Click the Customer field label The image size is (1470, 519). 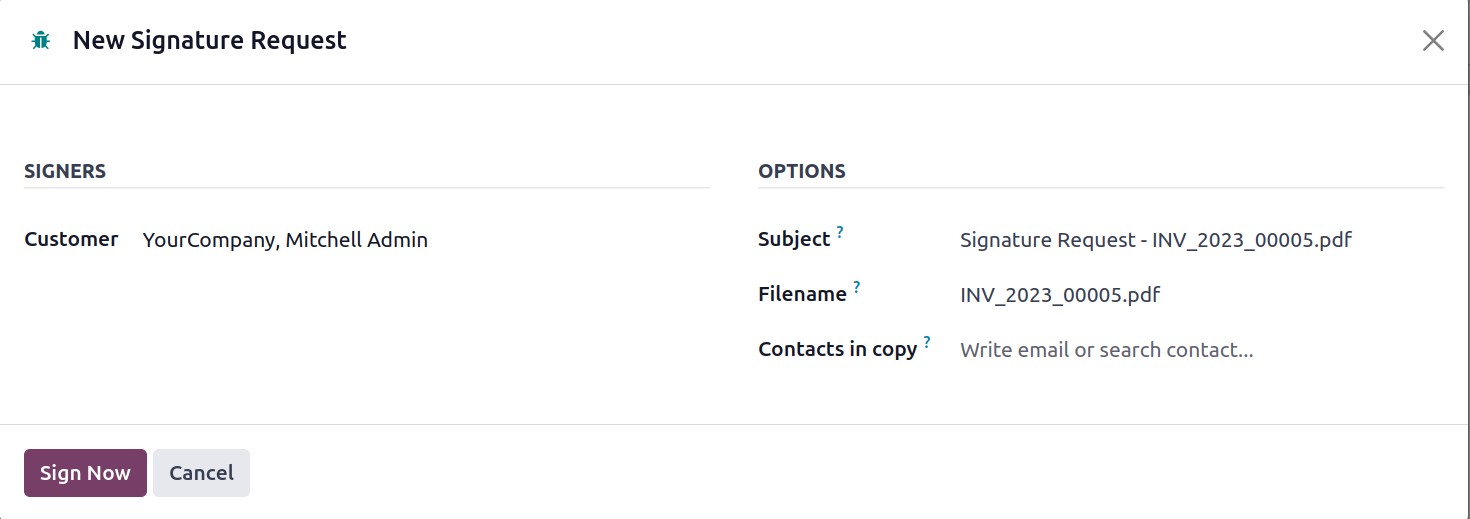(71, 240)
